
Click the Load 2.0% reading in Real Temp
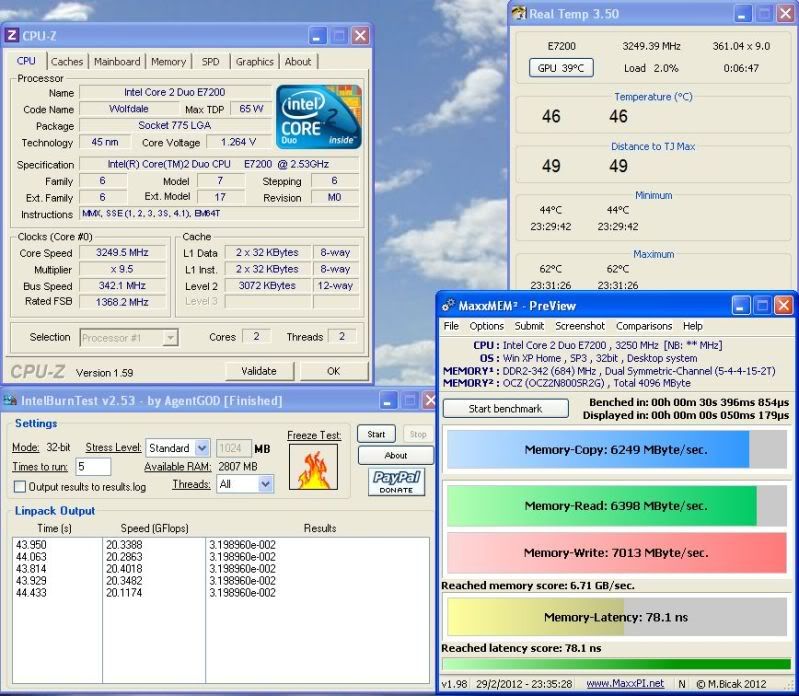point(651,68)
